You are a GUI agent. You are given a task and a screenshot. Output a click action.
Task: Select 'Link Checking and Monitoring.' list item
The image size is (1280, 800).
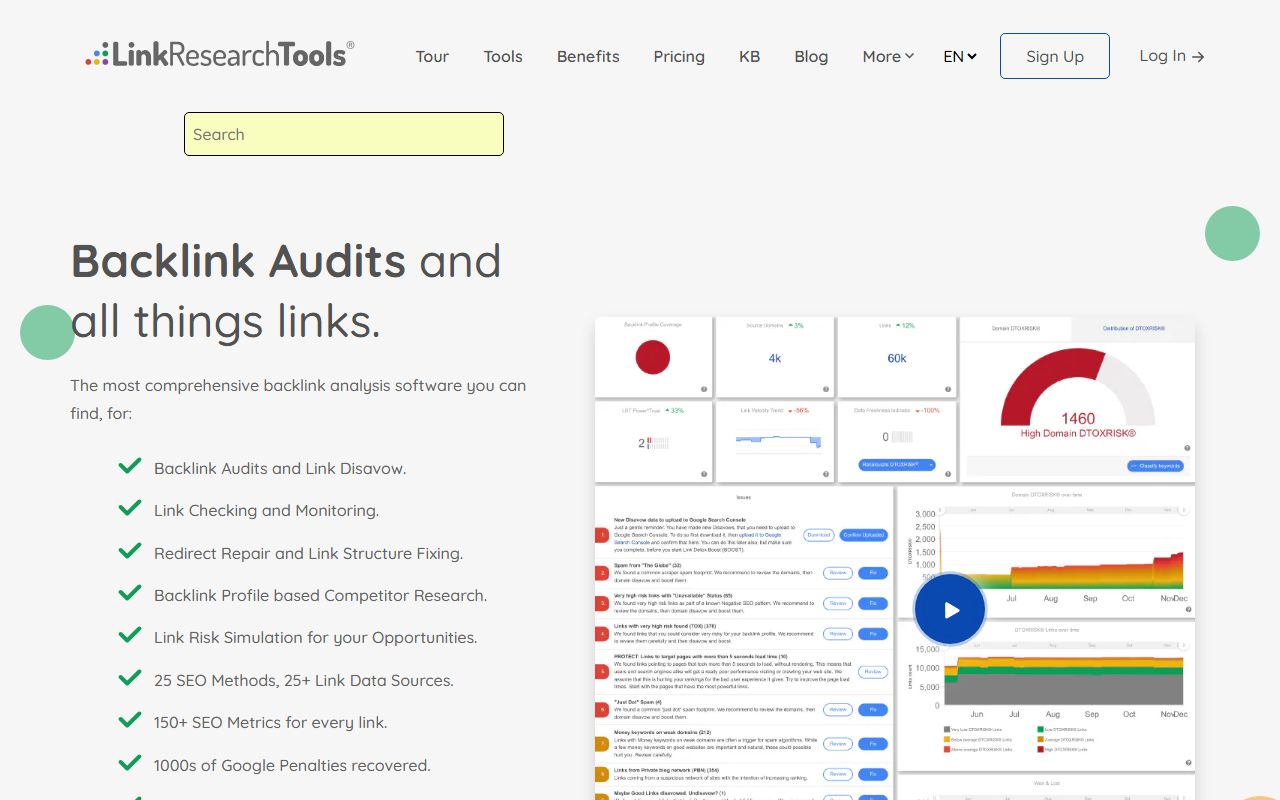266,510
